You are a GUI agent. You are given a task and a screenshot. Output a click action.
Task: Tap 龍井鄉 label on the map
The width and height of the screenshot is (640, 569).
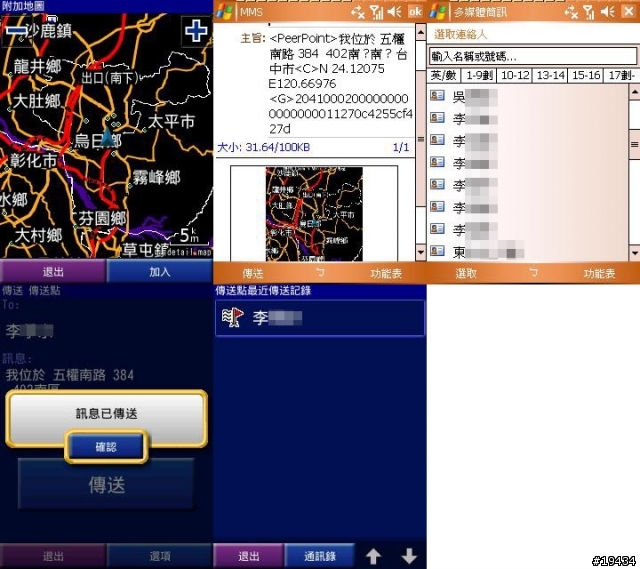coord(37,66)
